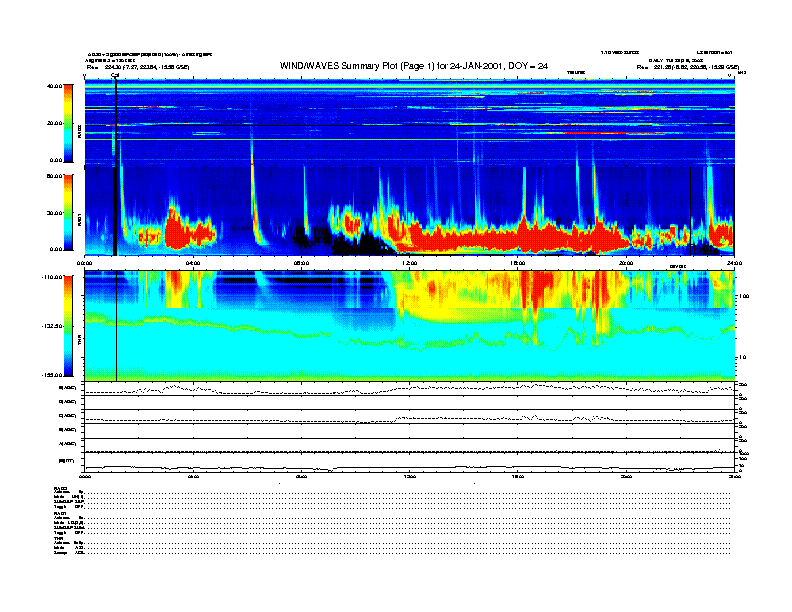This screenshot has width=792, height=612.
Task: Click the 20.00 label on RAD2 scale
Action: pos(54,123)
